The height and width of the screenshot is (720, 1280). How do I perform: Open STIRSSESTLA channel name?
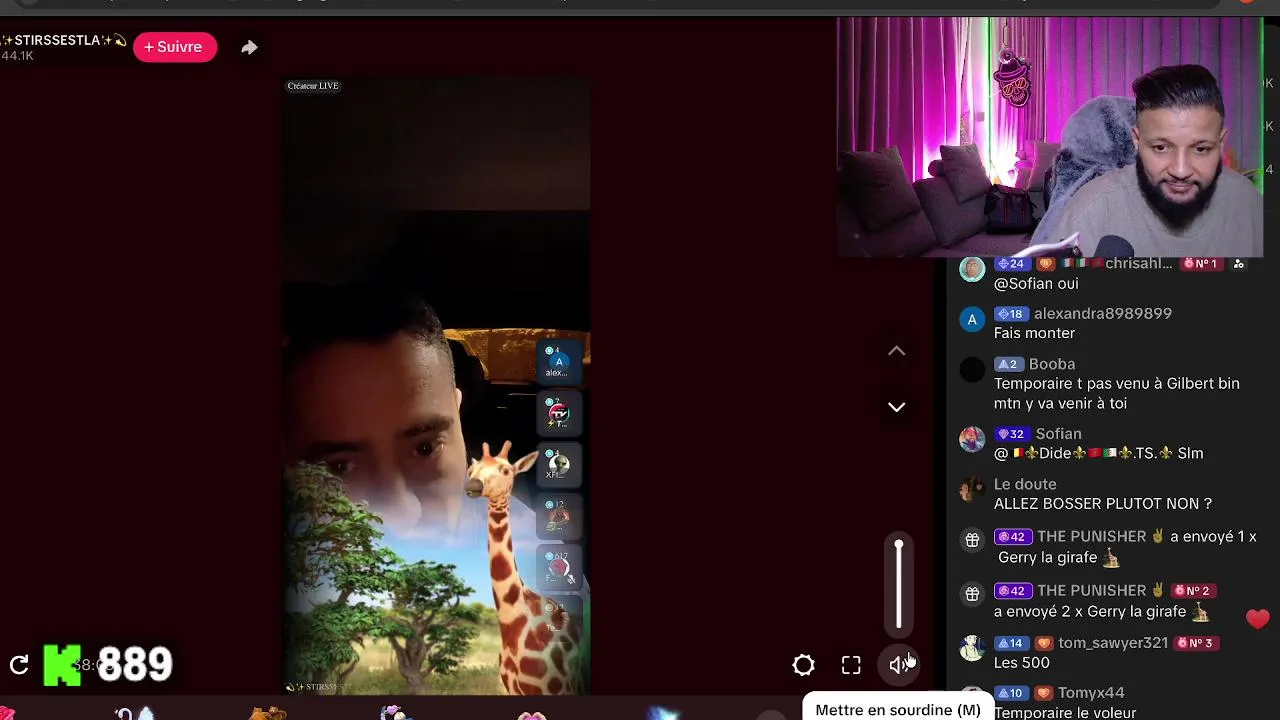(x=64, y=40)
